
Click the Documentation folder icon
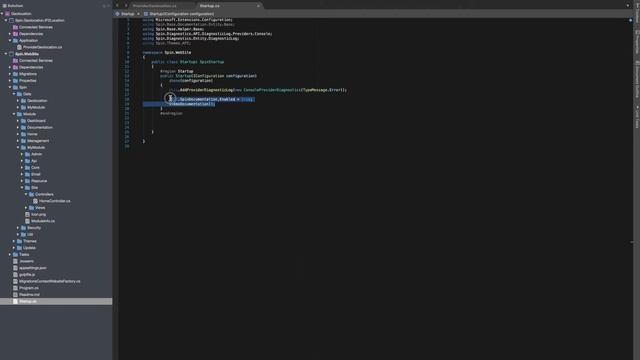(x=23, y=127)
